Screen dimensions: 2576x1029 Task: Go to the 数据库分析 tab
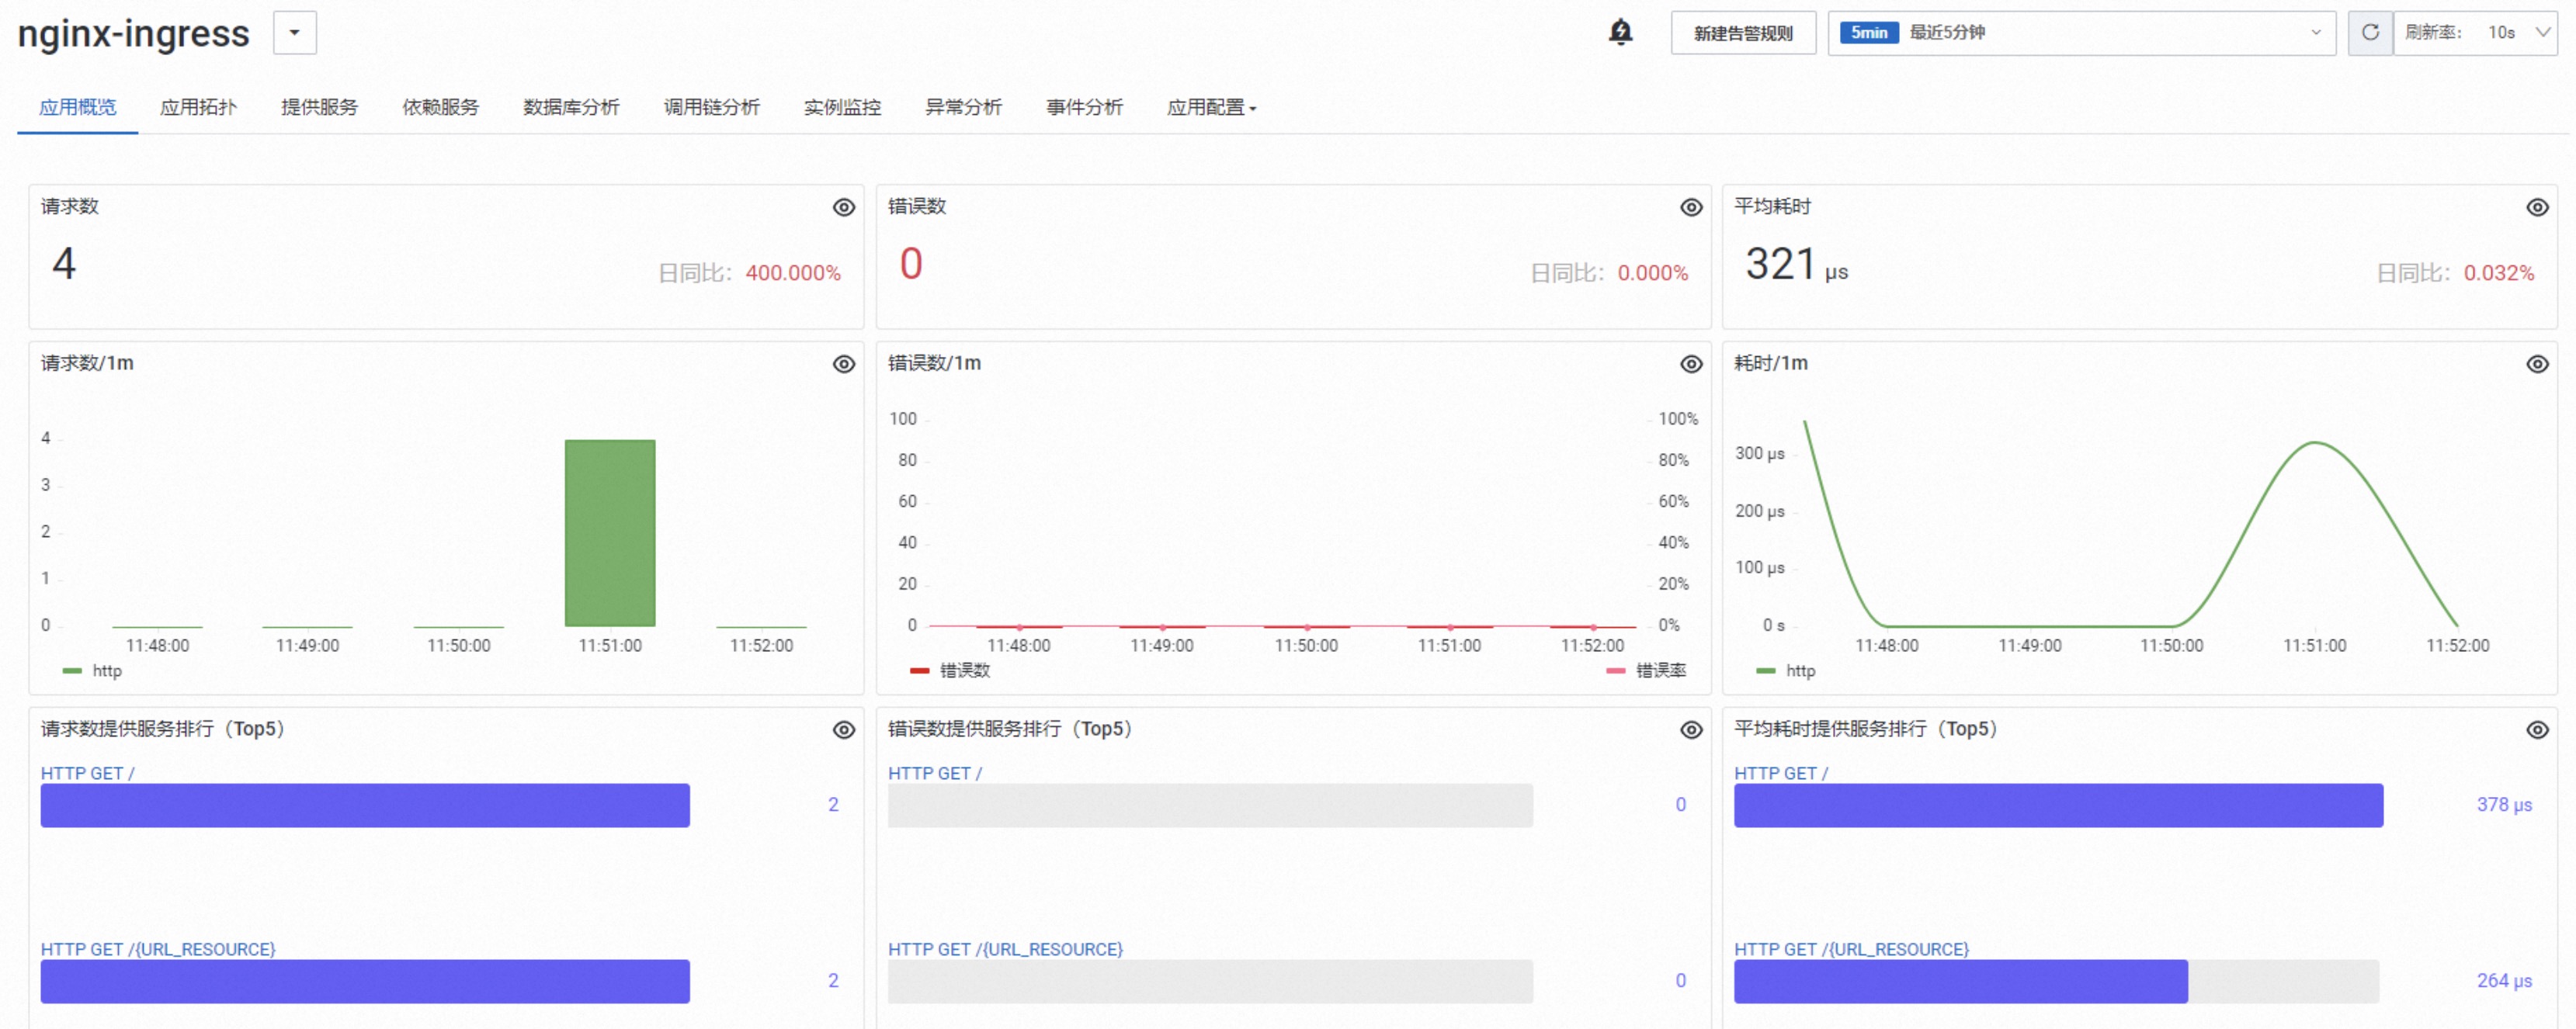tap(571, 107)
